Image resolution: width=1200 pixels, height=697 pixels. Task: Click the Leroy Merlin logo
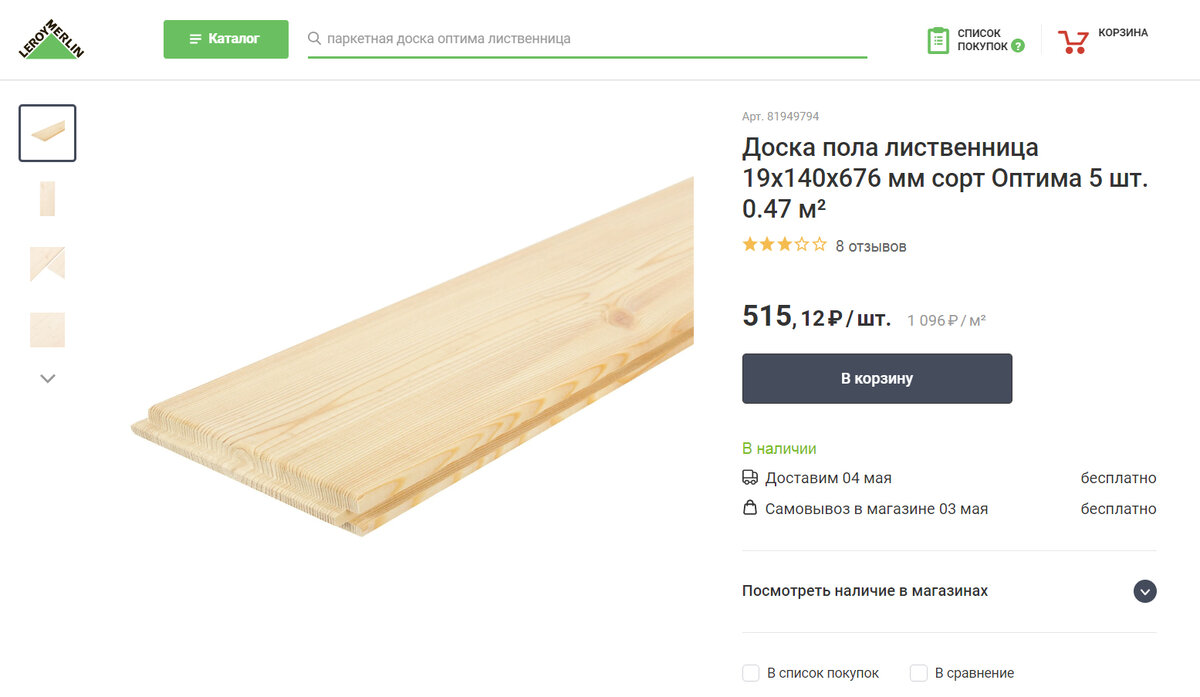48,39
